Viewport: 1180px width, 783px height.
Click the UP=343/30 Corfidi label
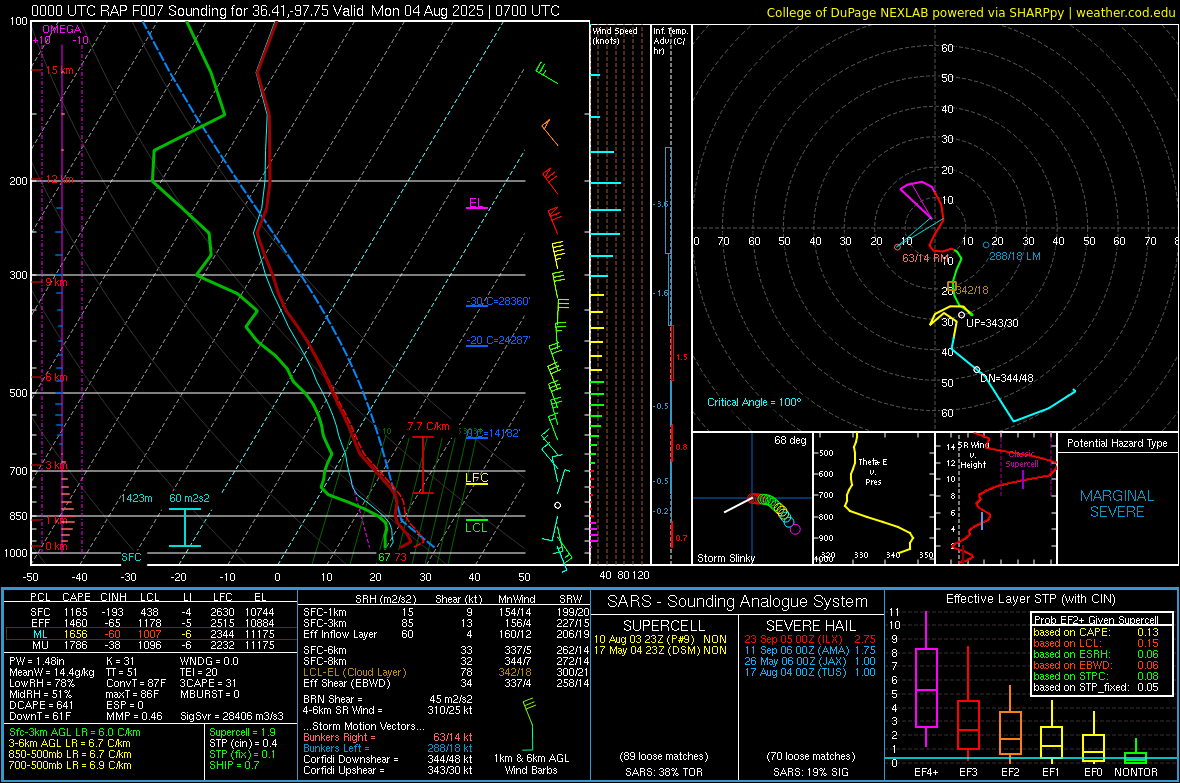[992, 323]
